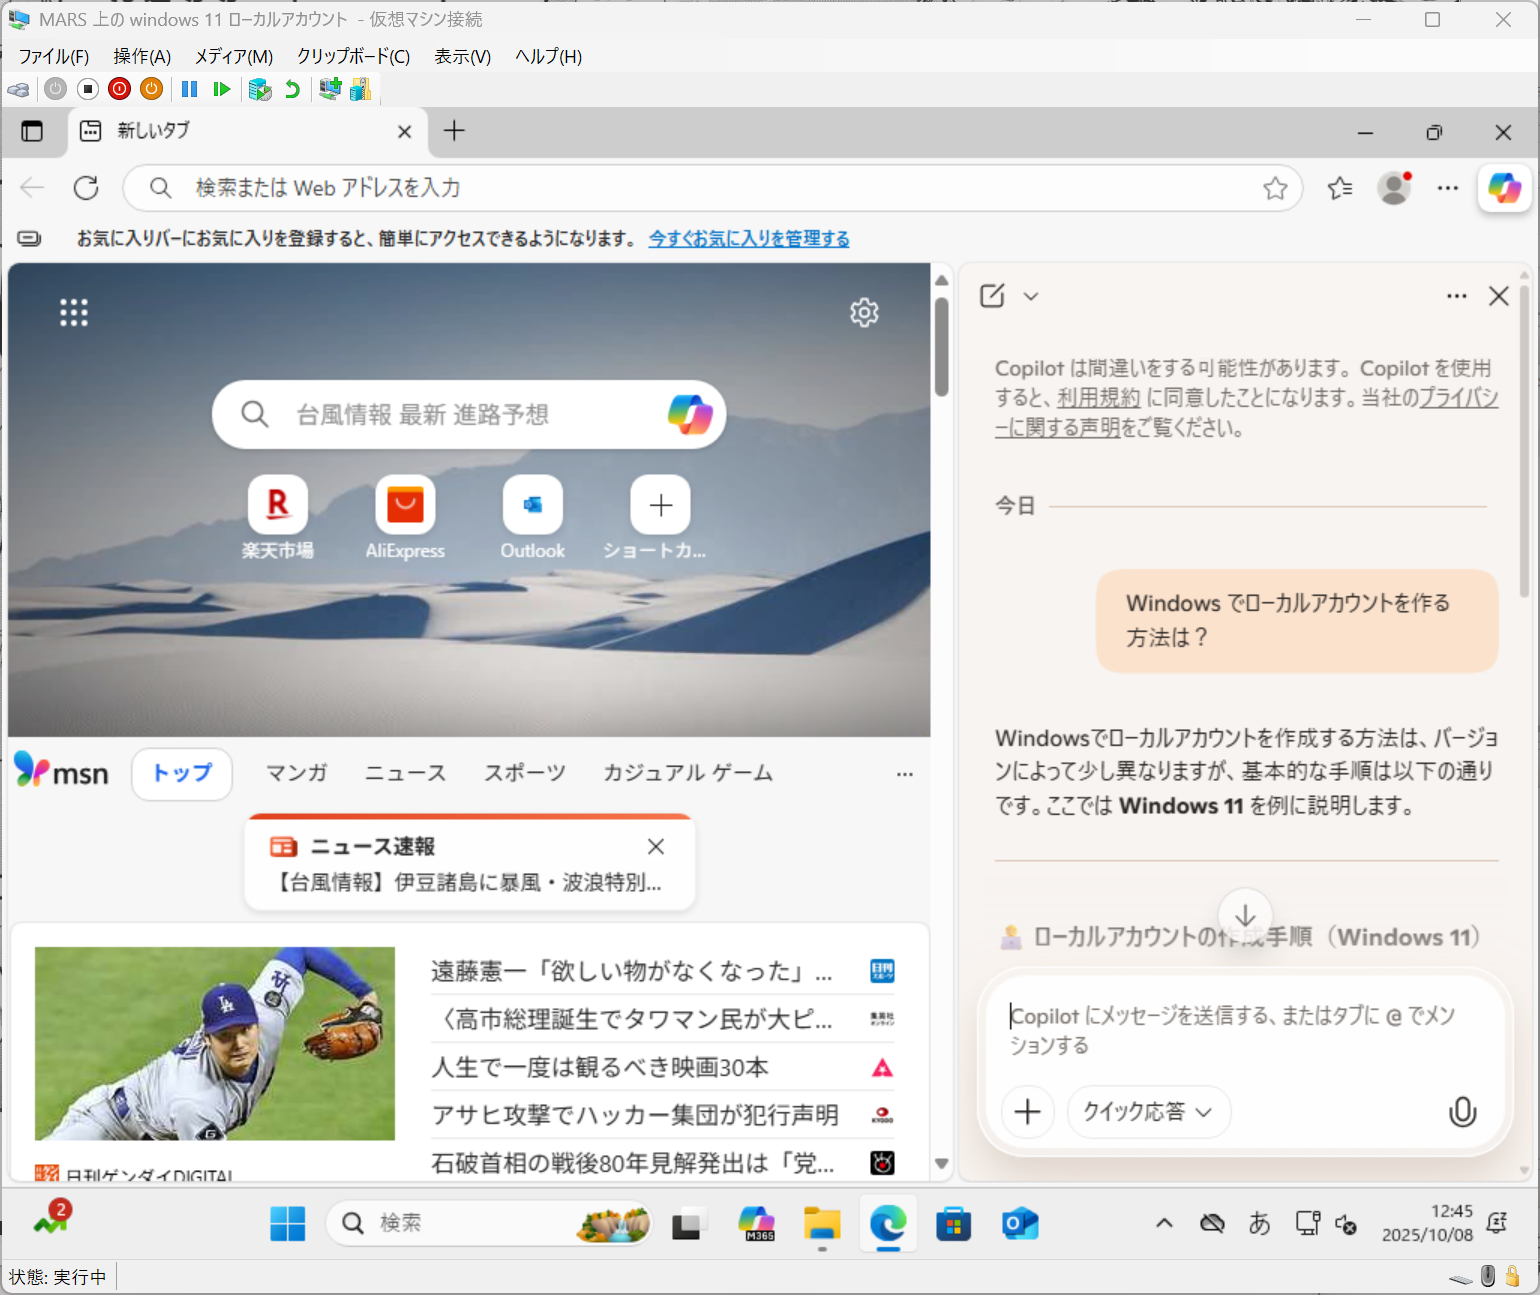Open Edge page settings gear
Image resolution: width=1540 pixels, height=1295 pixels.
click(864, 313)
